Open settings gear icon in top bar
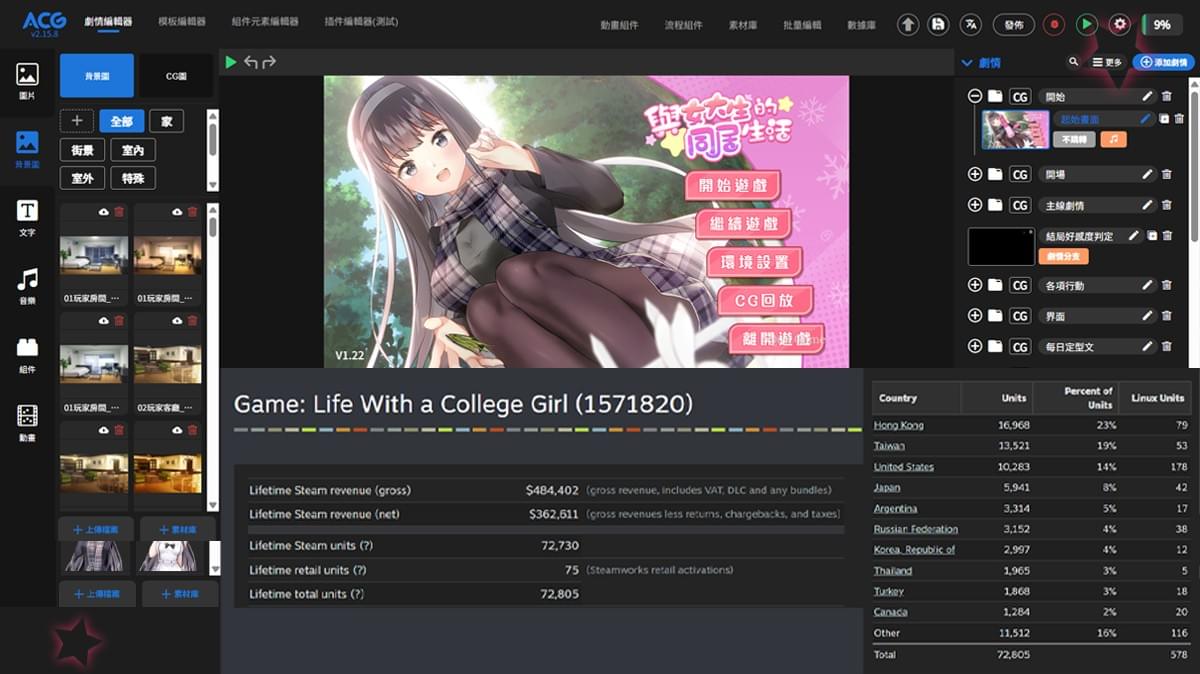The image size is (1200, 674). (x=1119, y=25)
